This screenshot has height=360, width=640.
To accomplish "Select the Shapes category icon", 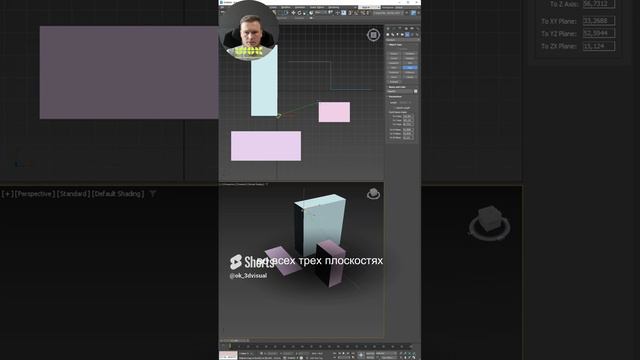I will pyautogui.click(x=393, y=34).
